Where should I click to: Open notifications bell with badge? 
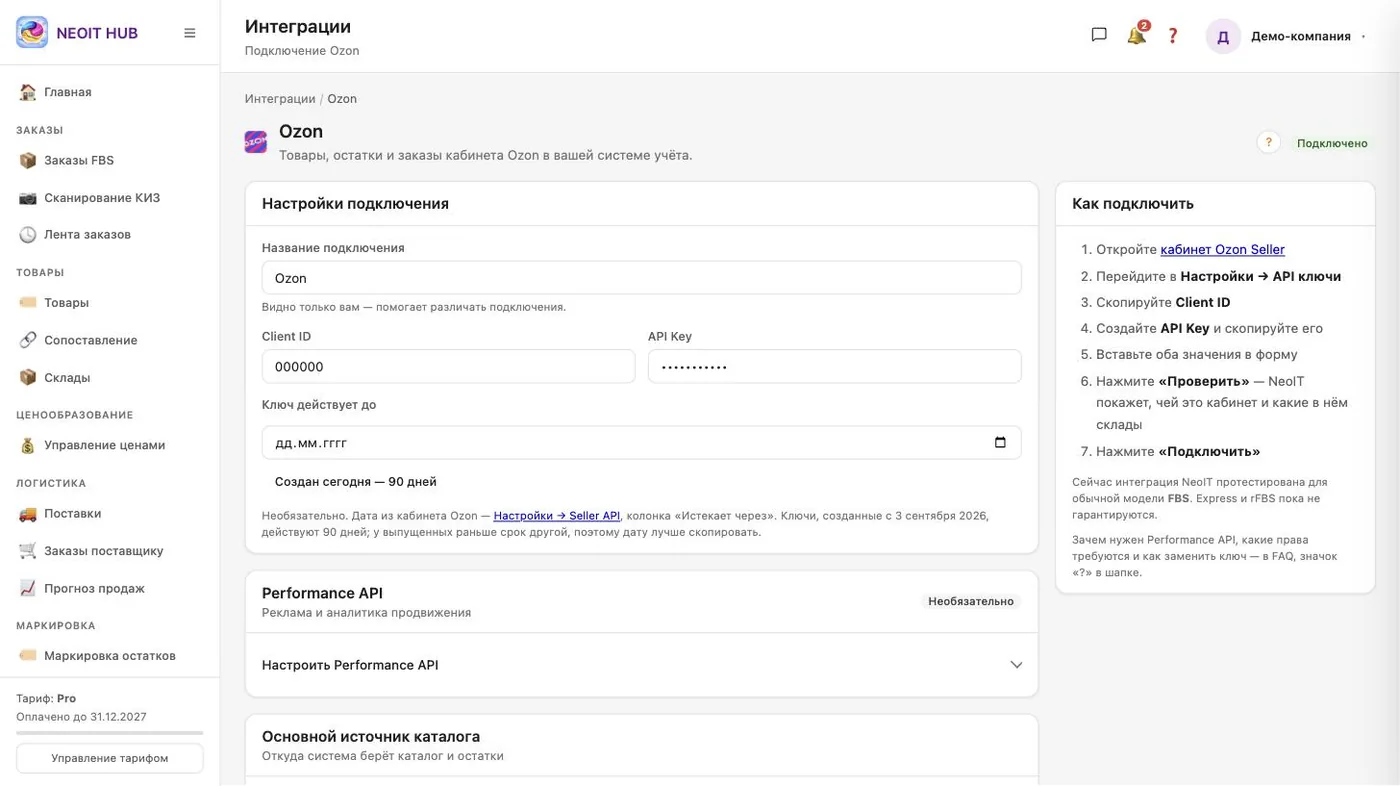[1137, 35]
